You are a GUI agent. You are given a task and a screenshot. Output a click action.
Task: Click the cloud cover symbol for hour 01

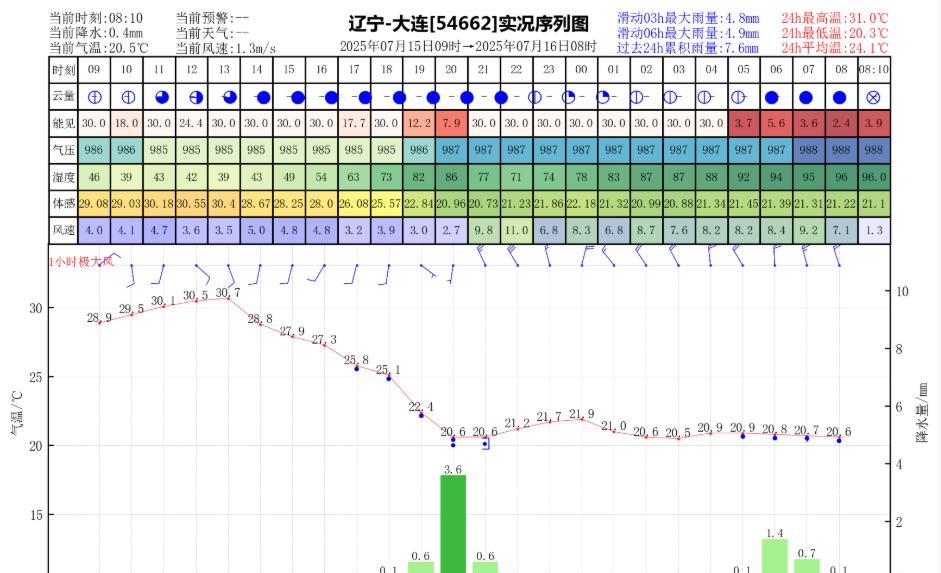pyautogui.click(x=603, y=97)
